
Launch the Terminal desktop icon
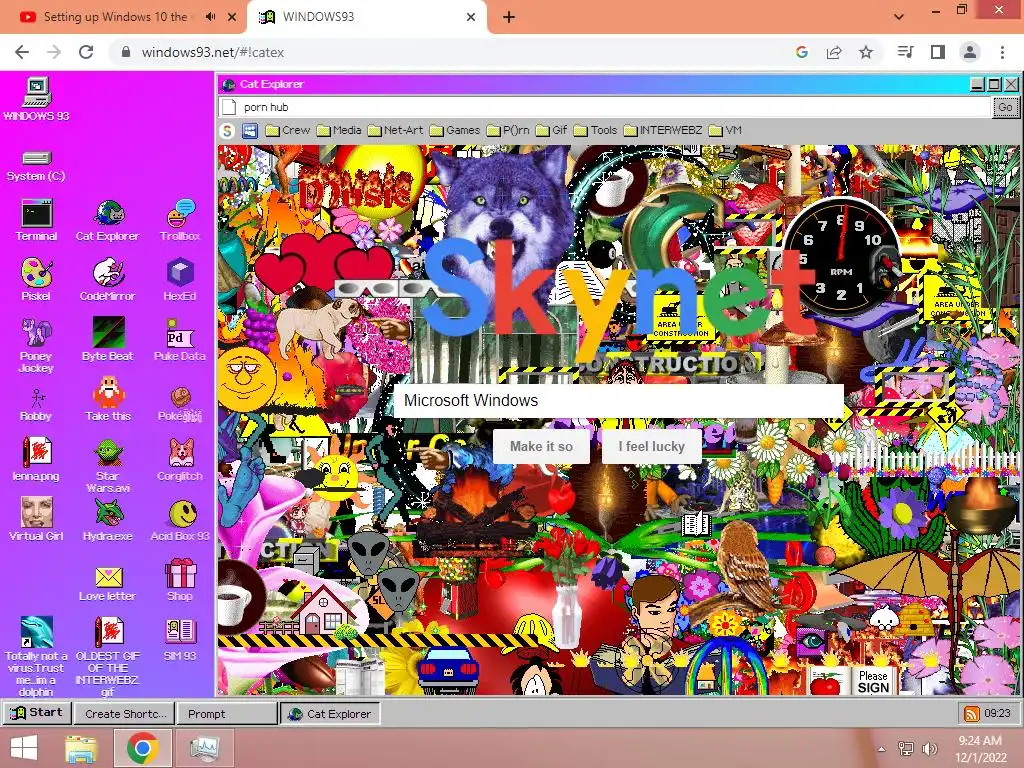click(36, 221)
